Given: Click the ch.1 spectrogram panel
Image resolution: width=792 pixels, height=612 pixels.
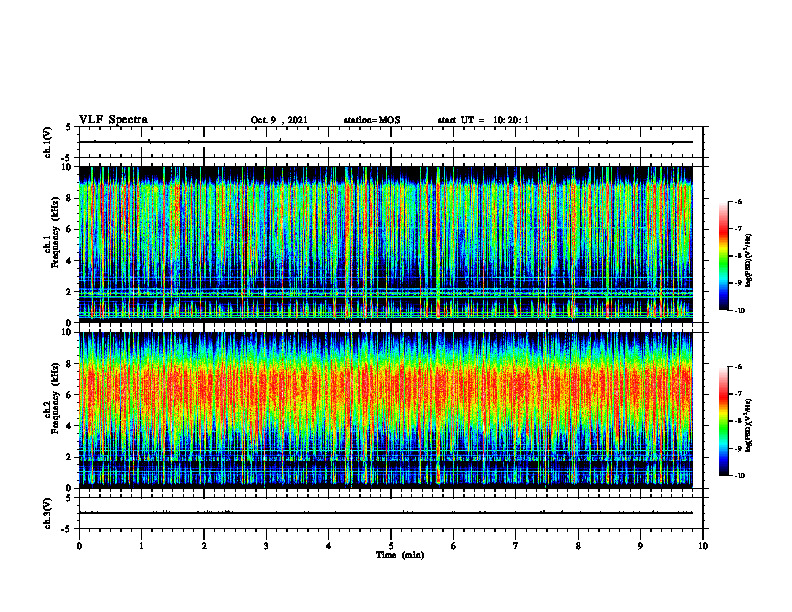Looking at the screenshot, I should 386,244.
